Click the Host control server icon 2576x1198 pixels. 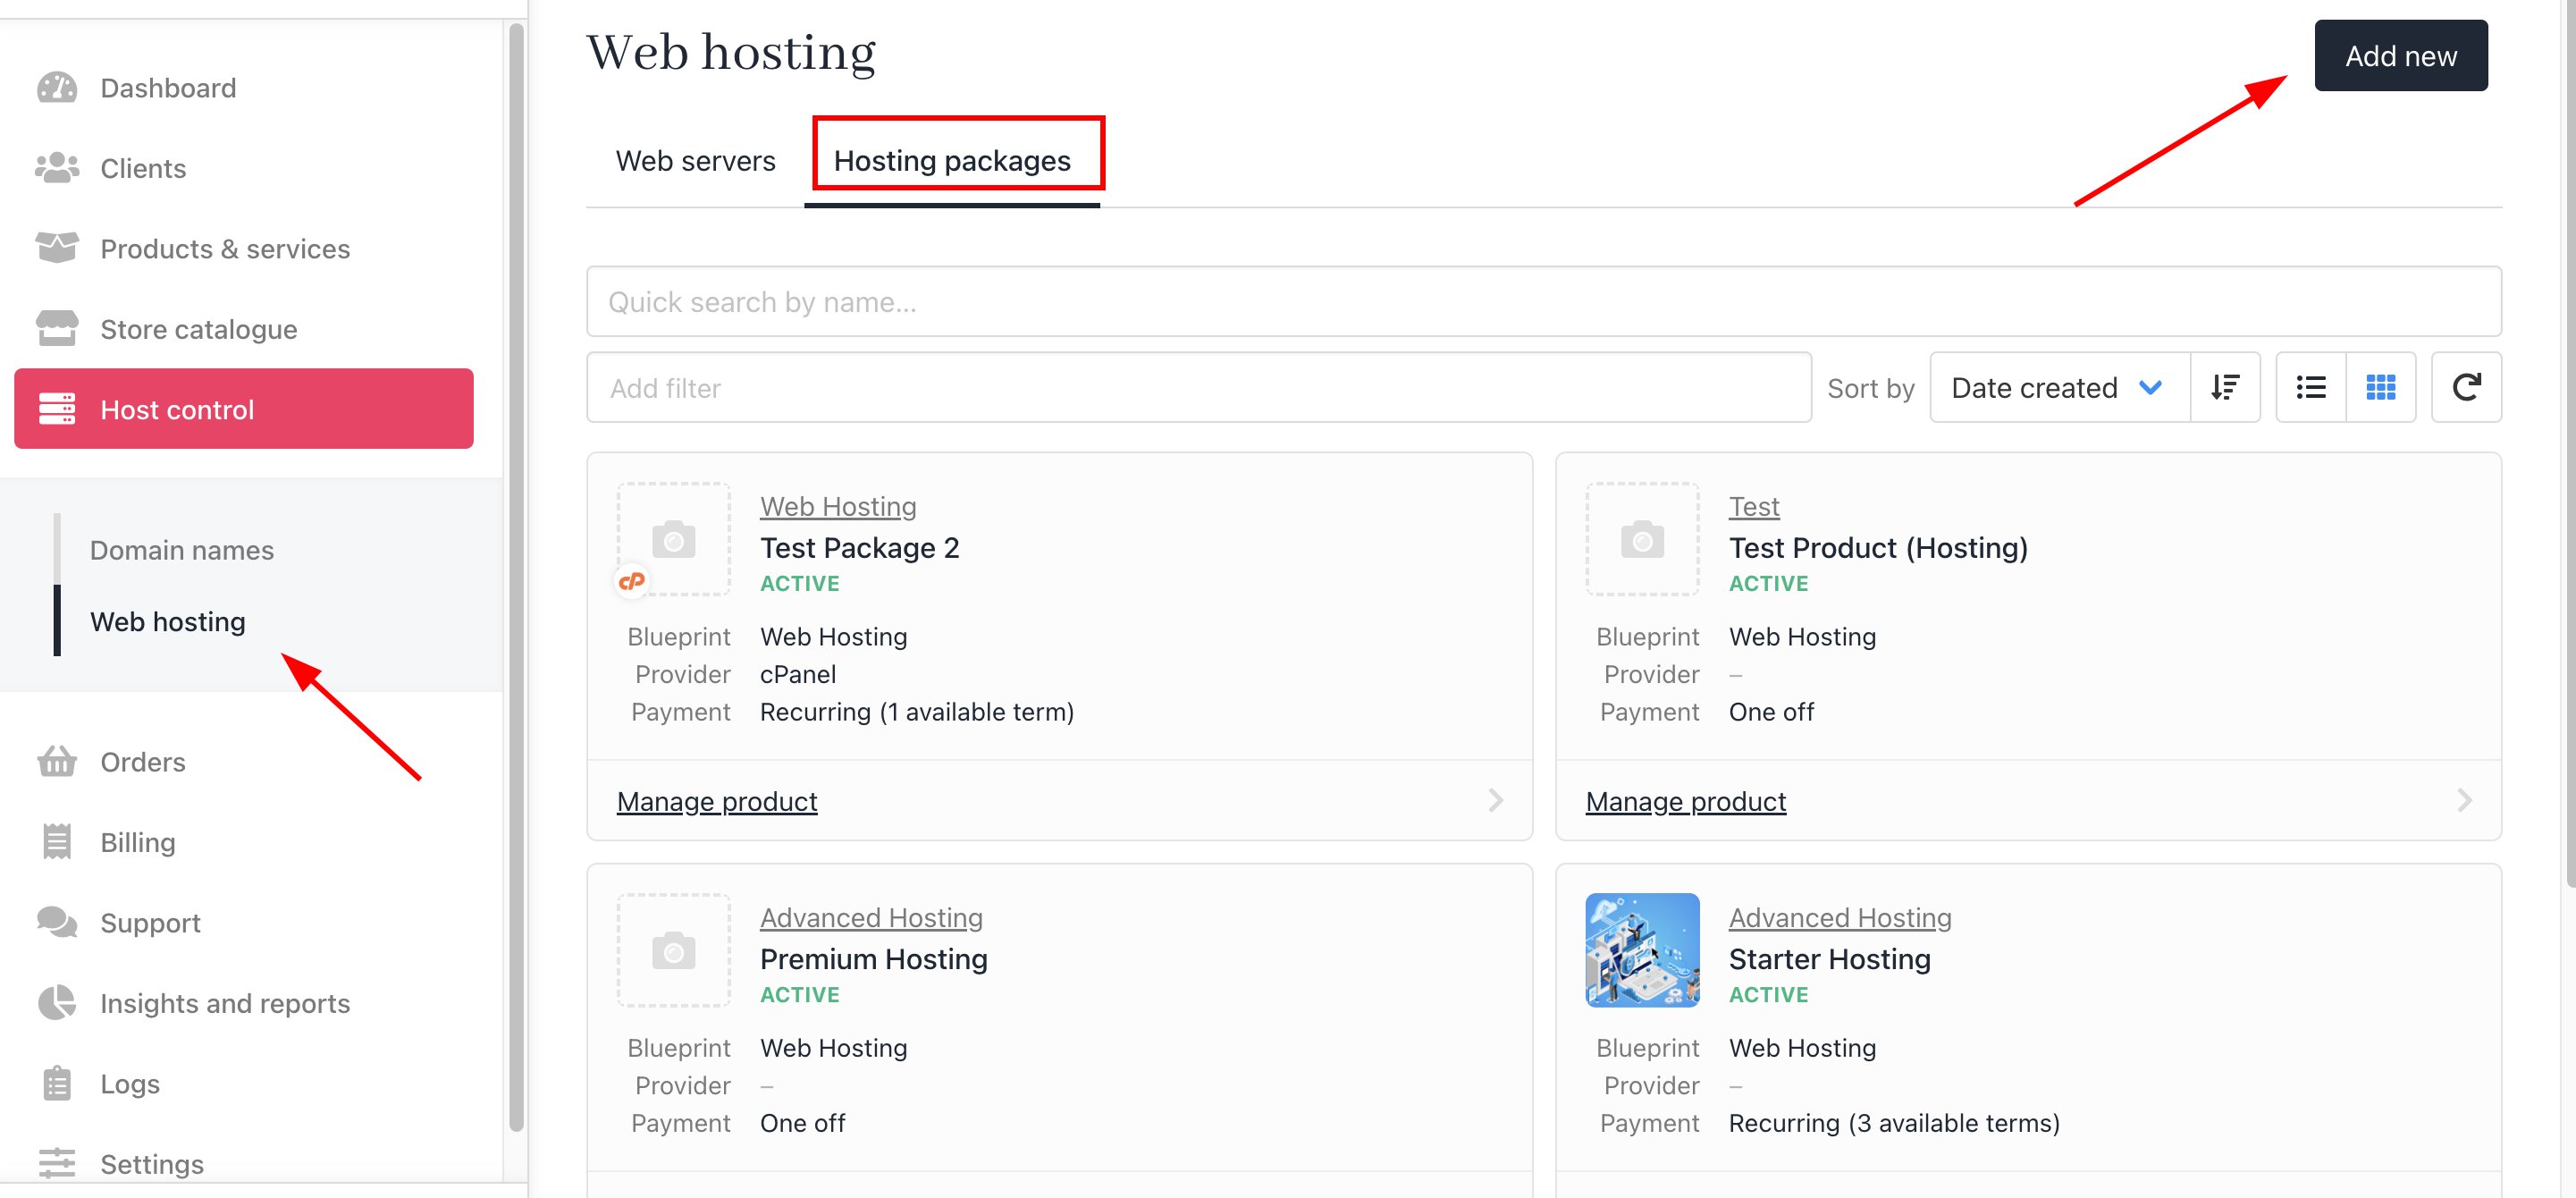point(57,409)
